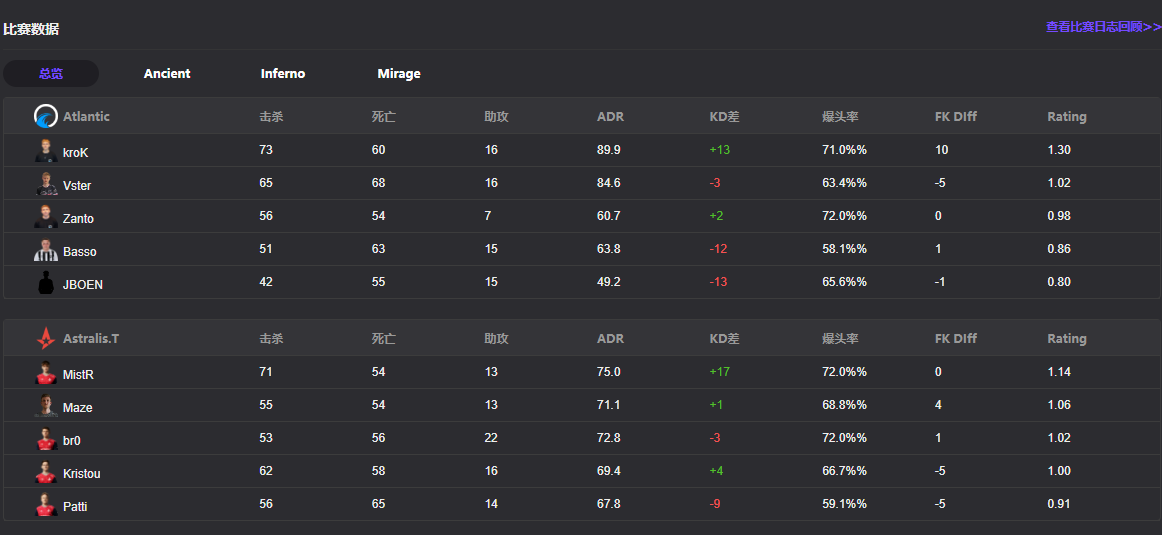Image resolution: width=1162 pixels, height=535 pixels.
Task: Click player name Basso
Action: tap(79, 251)
